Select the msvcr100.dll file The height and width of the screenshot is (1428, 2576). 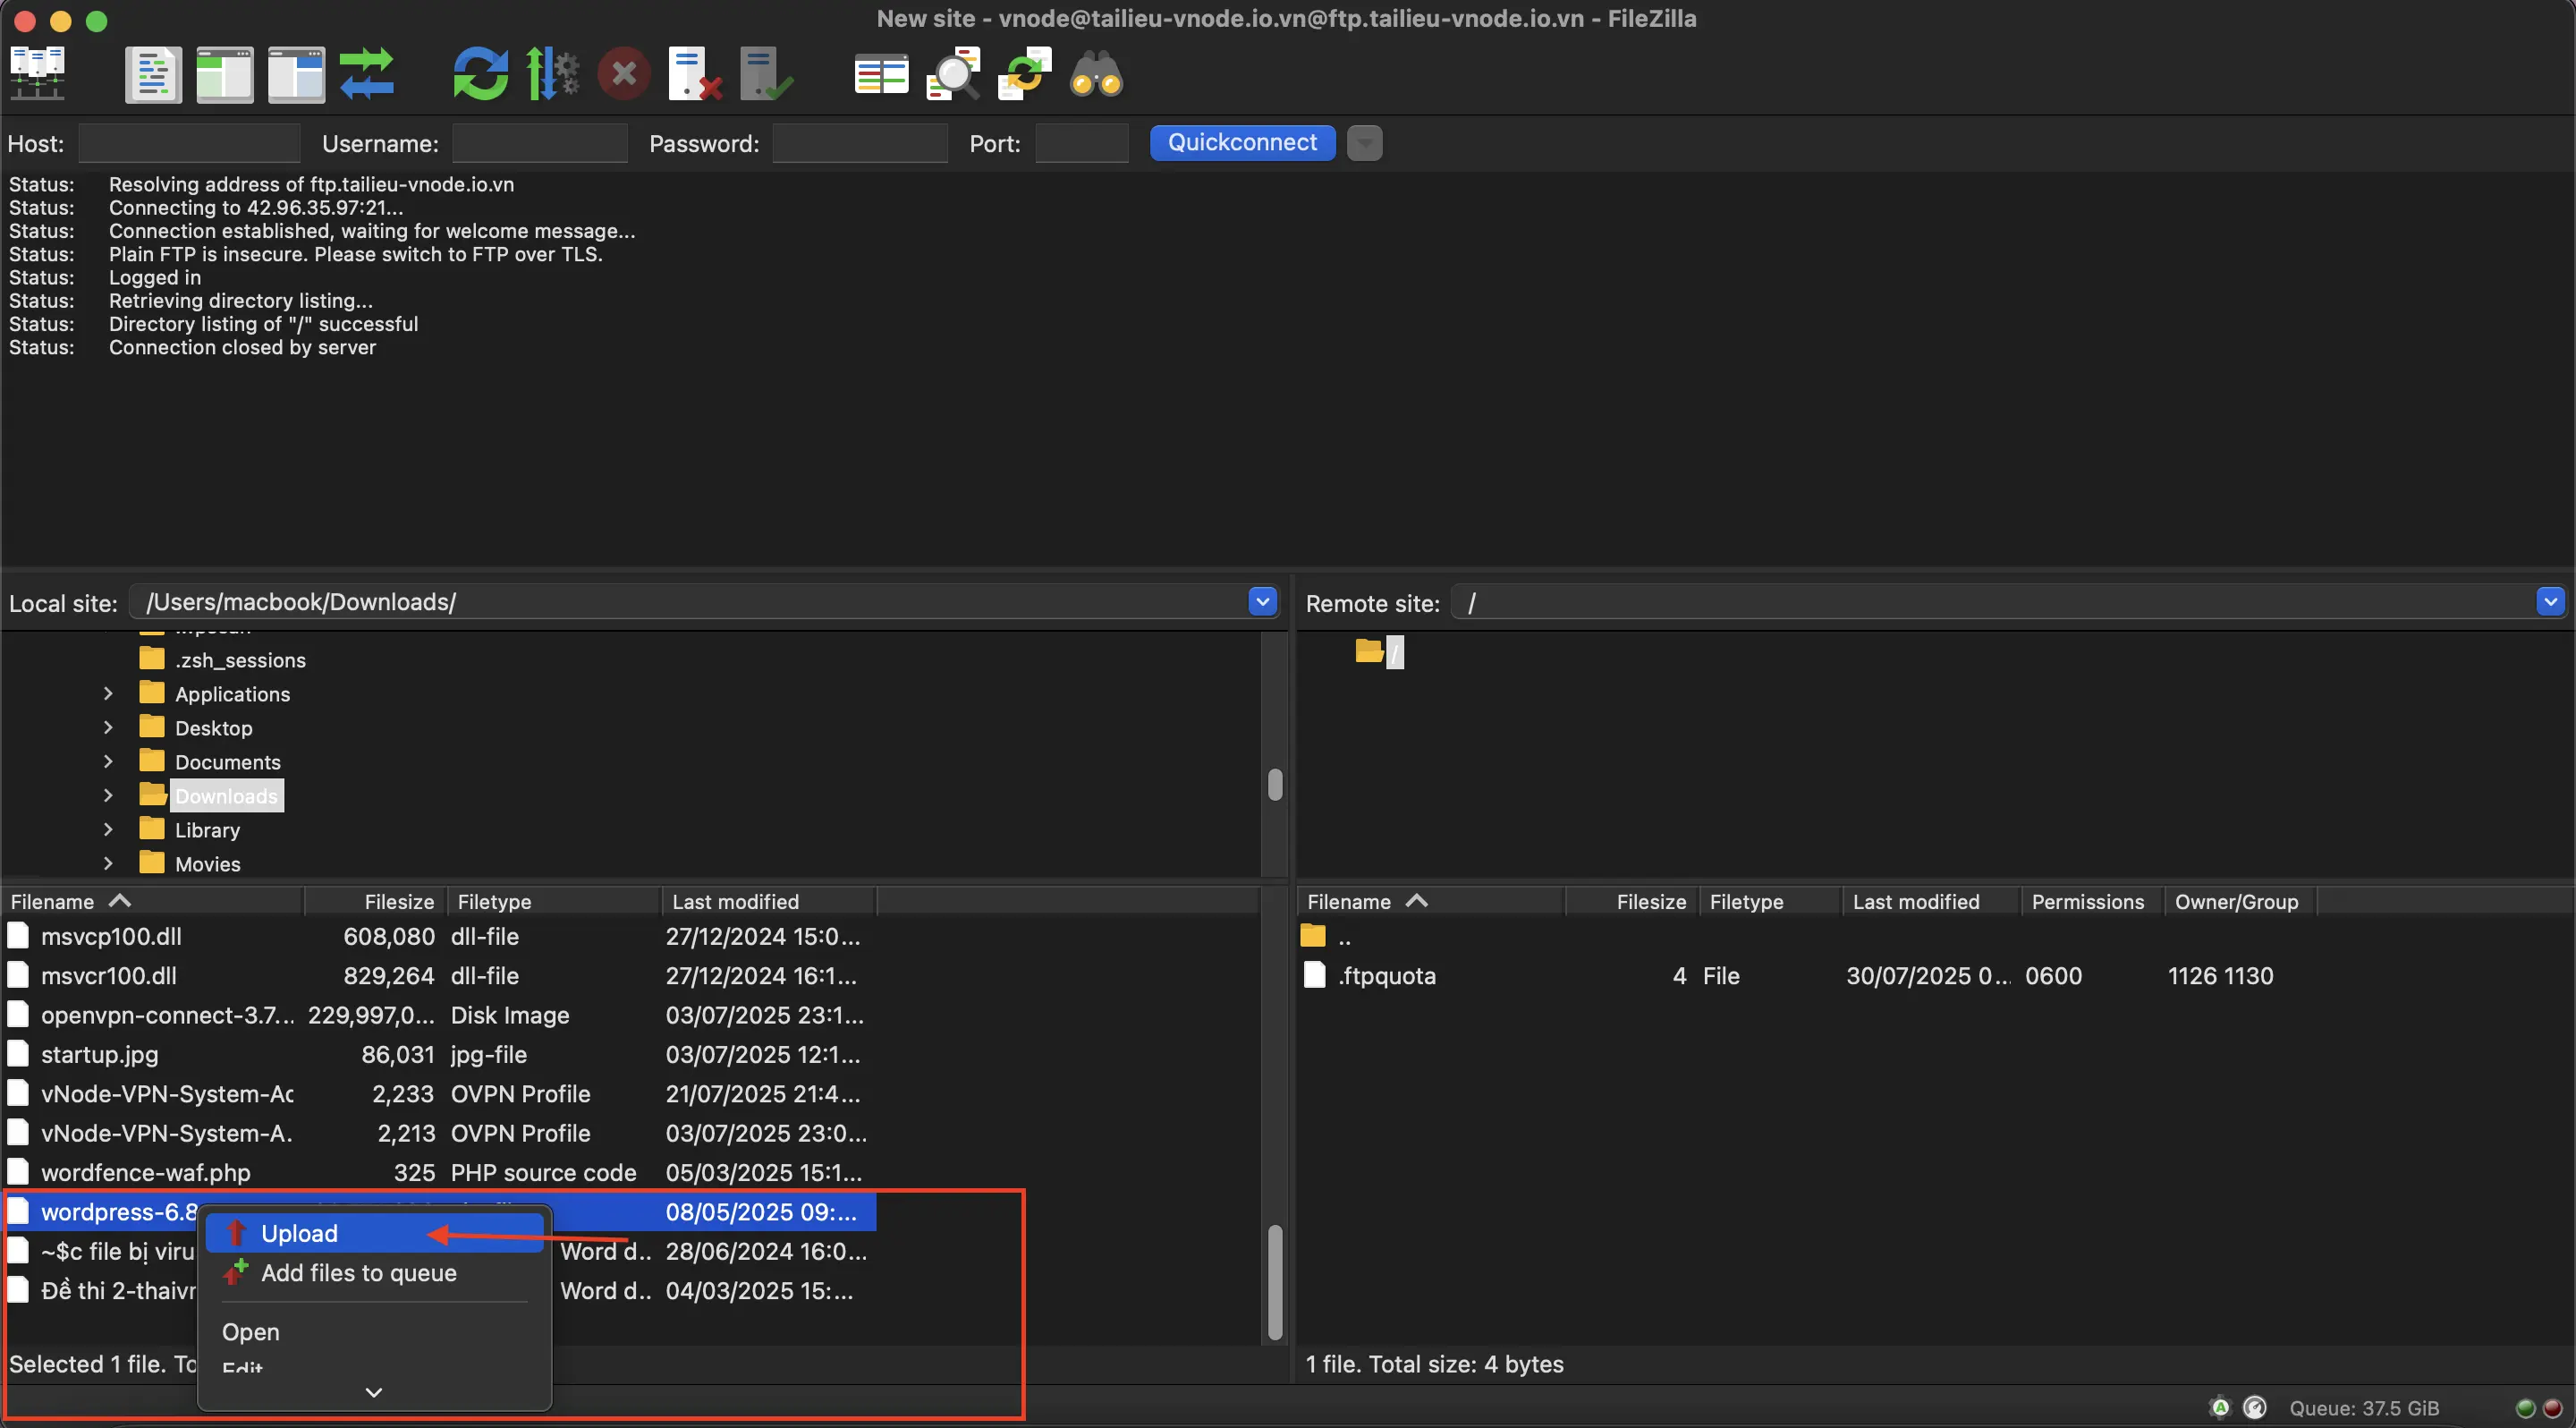coord(440,975)
